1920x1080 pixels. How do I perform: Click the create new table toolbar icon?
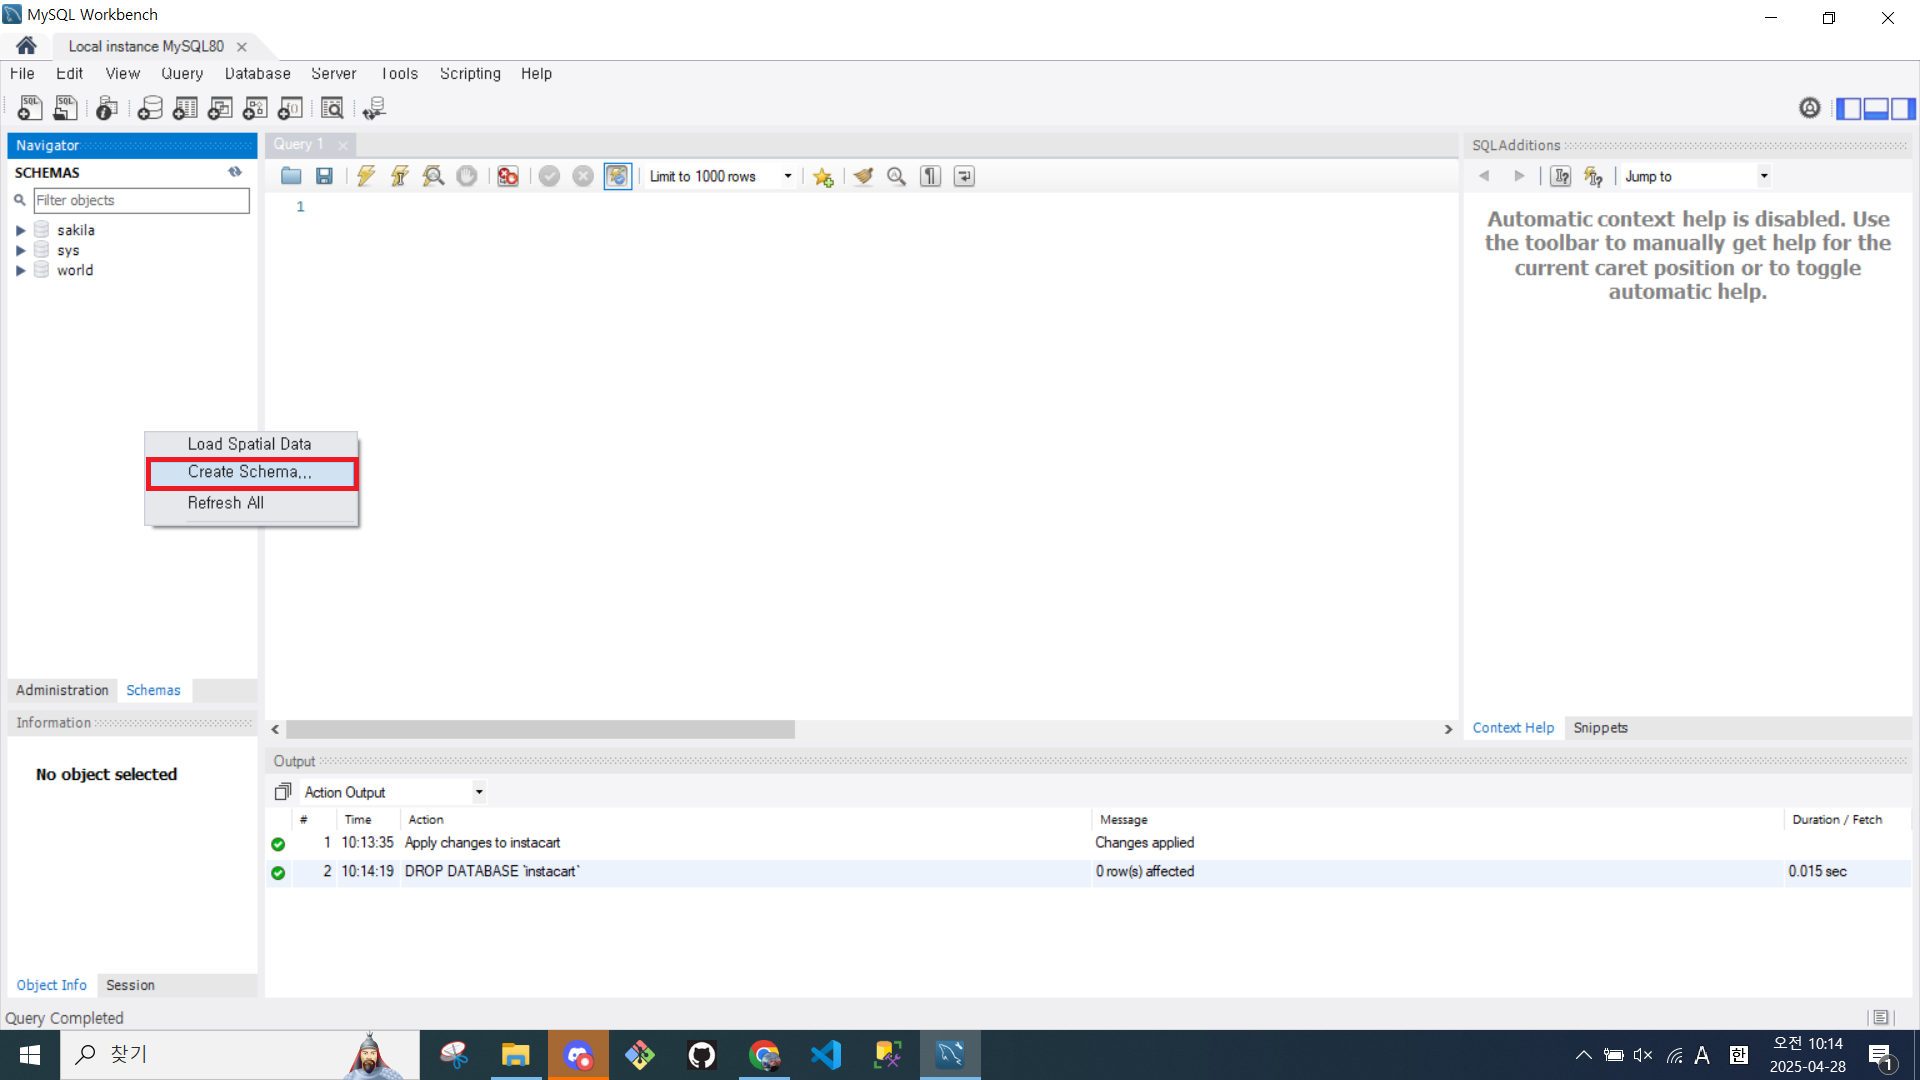(x=185, y=108)
